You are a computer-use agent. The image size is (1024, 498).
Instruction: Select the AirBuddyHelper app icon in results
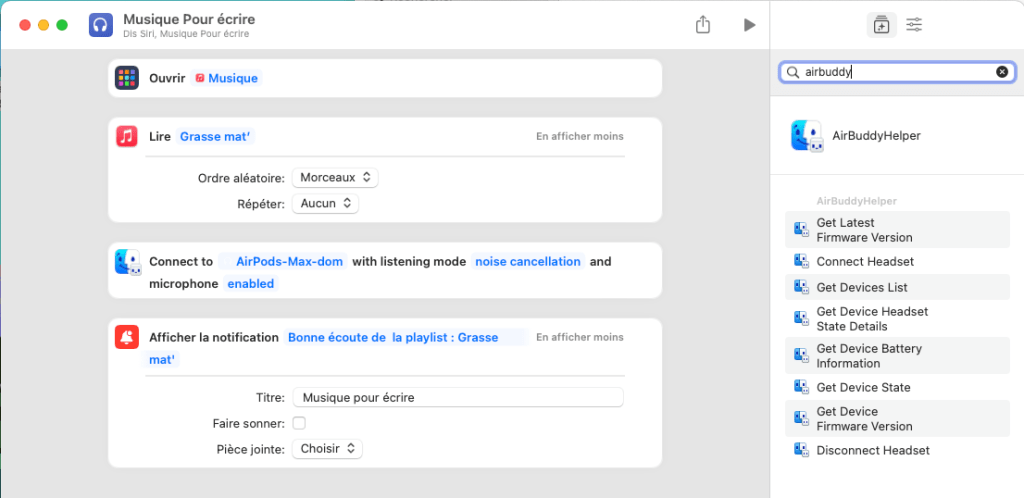[x=807, y=136]
